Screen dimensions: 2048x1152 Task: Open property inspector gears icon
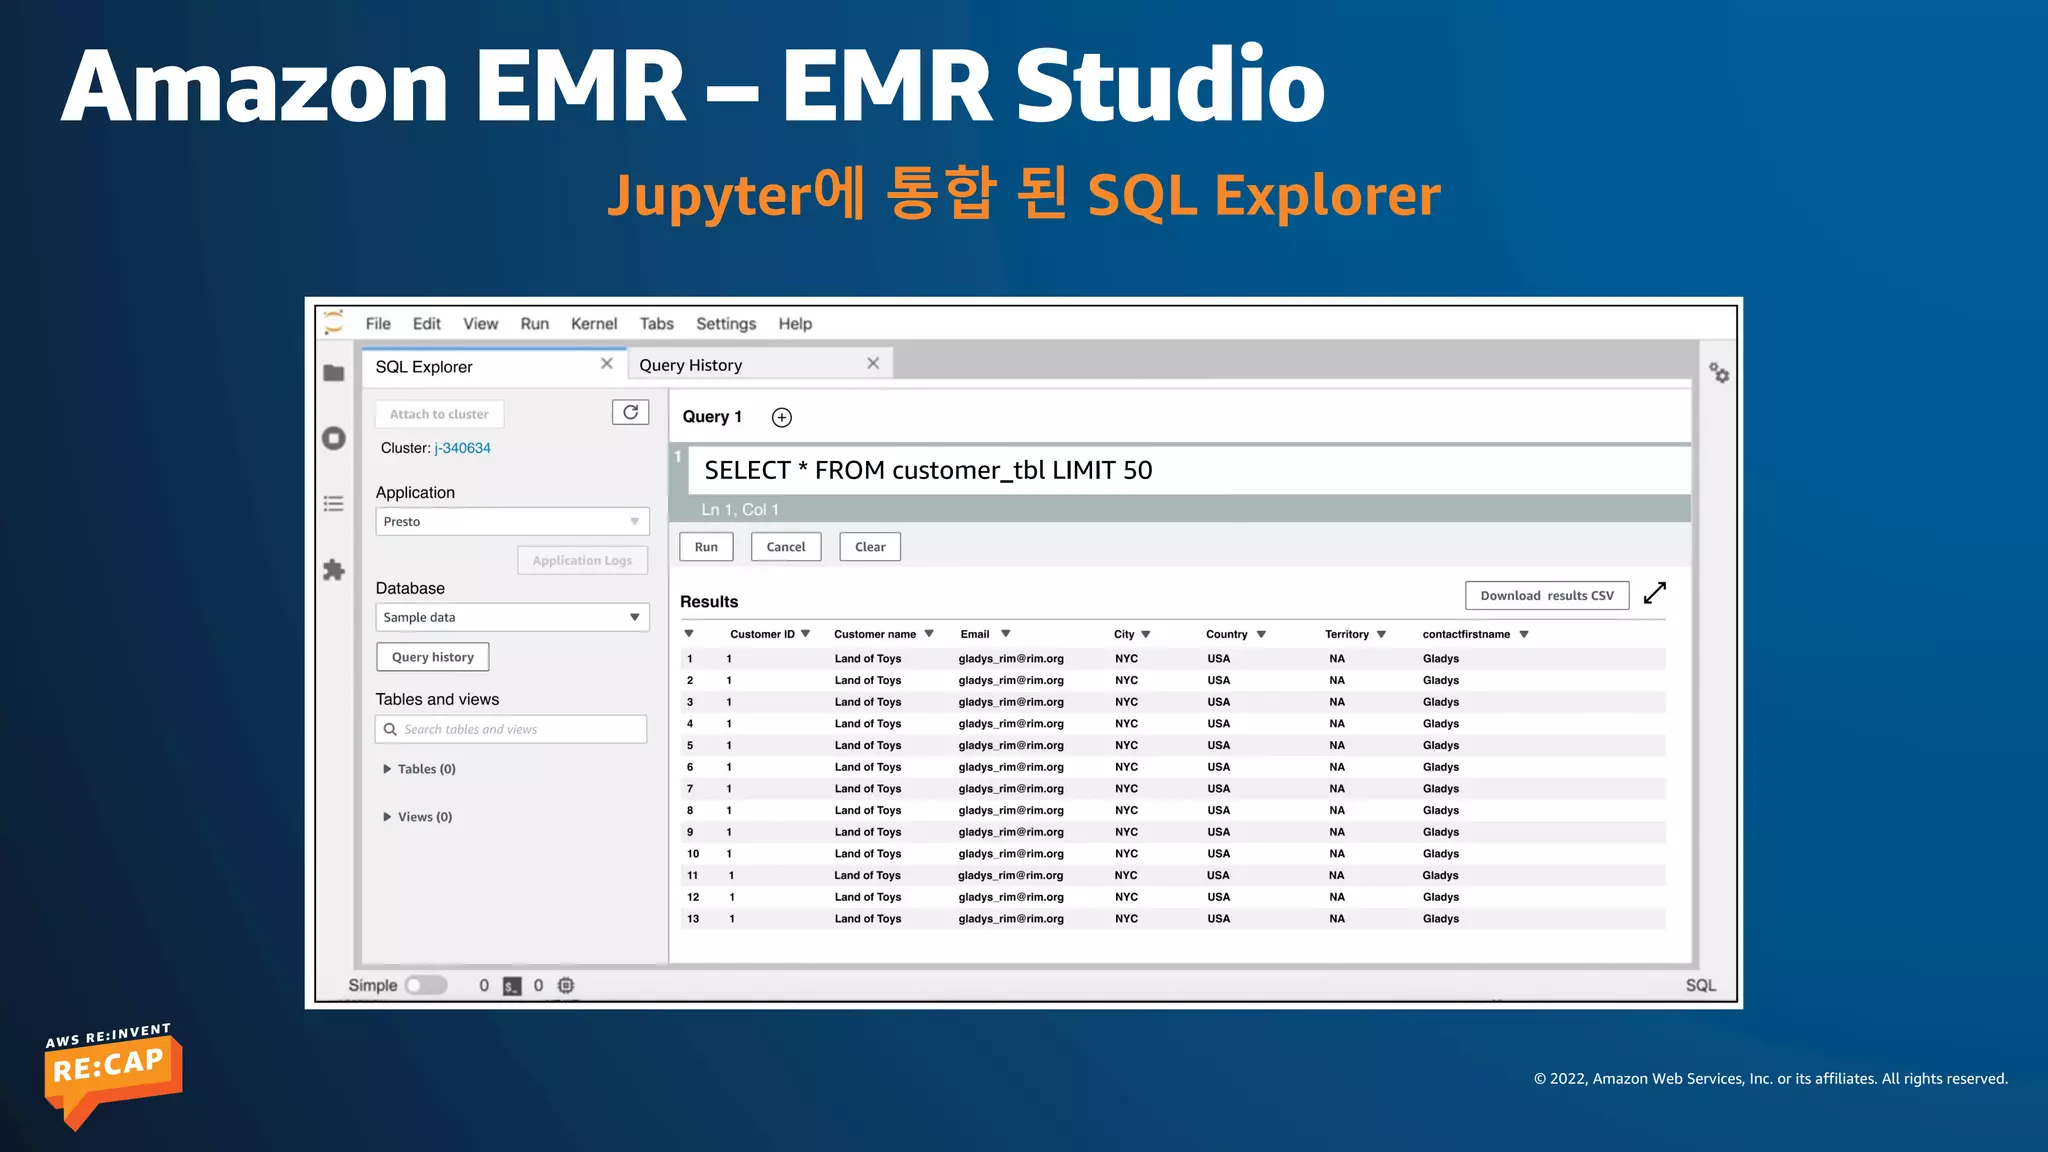[1719, 373]
